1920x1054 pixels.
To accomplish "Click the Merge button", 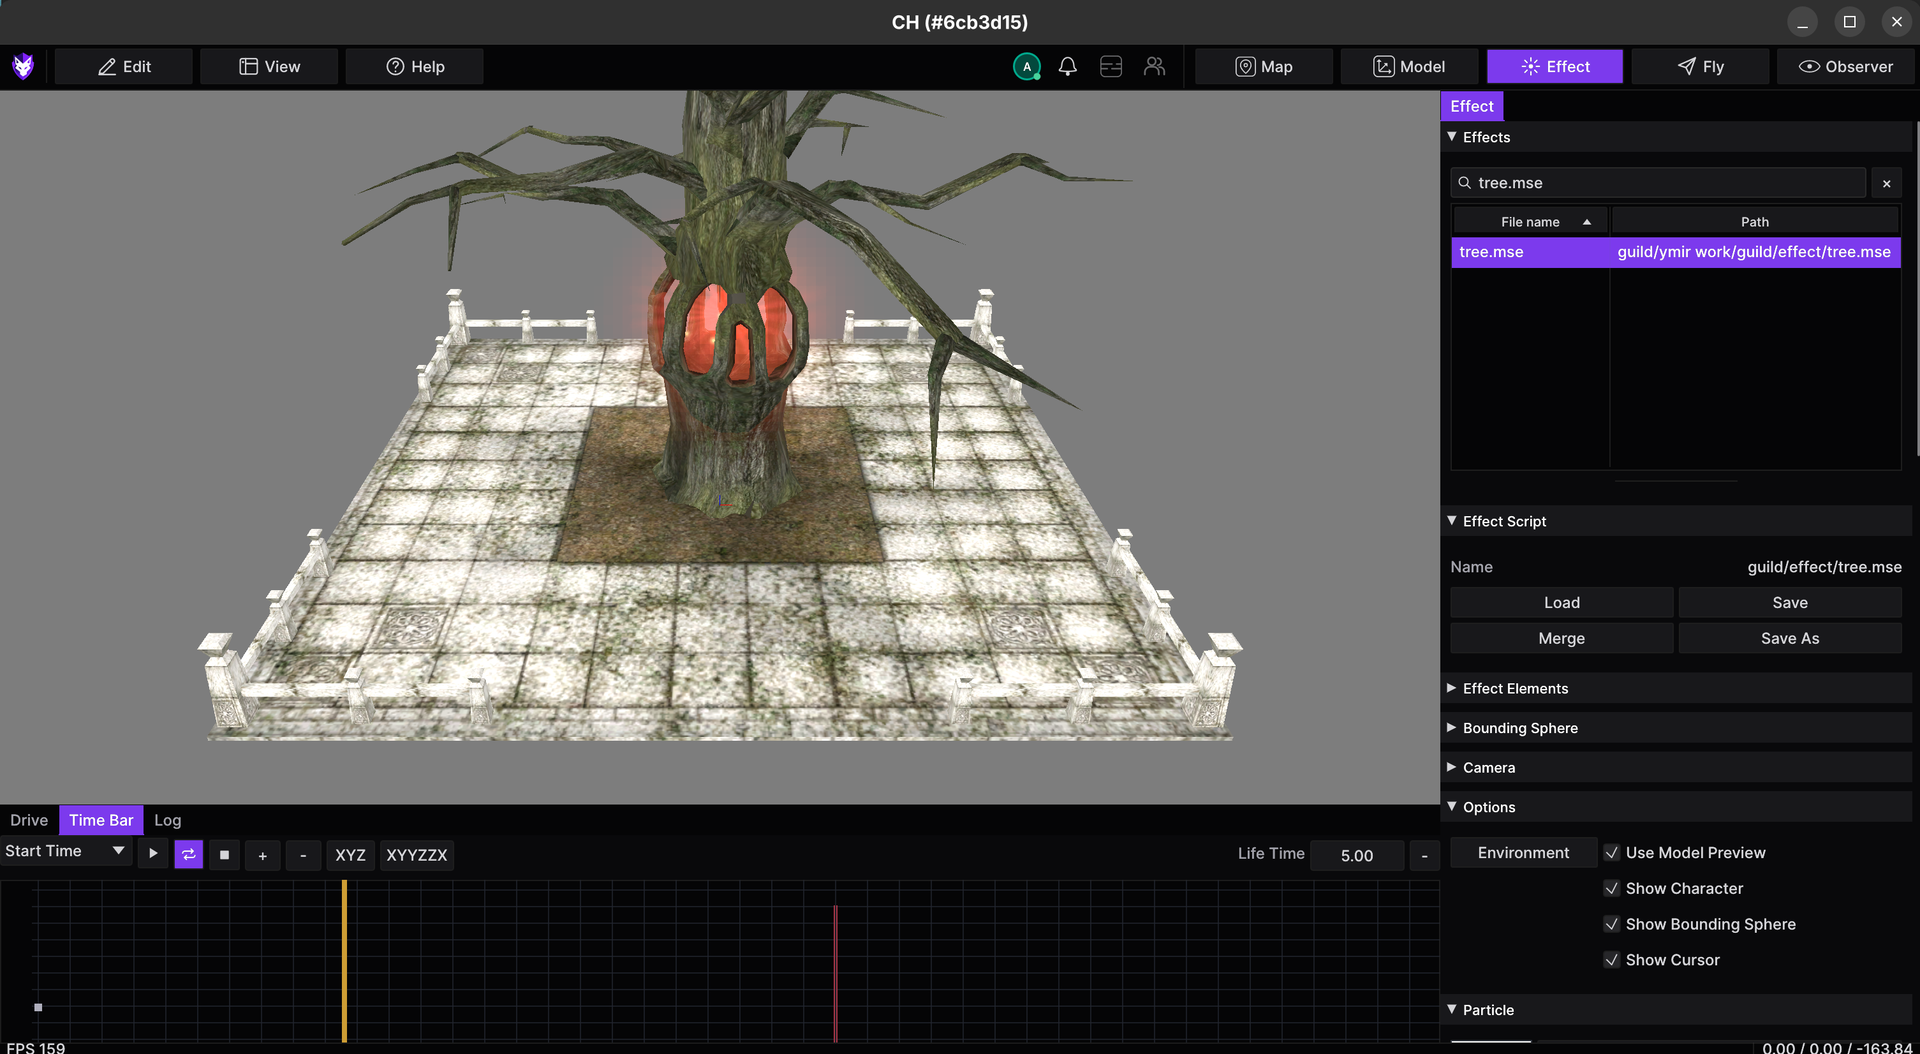I will point(1562,638).
